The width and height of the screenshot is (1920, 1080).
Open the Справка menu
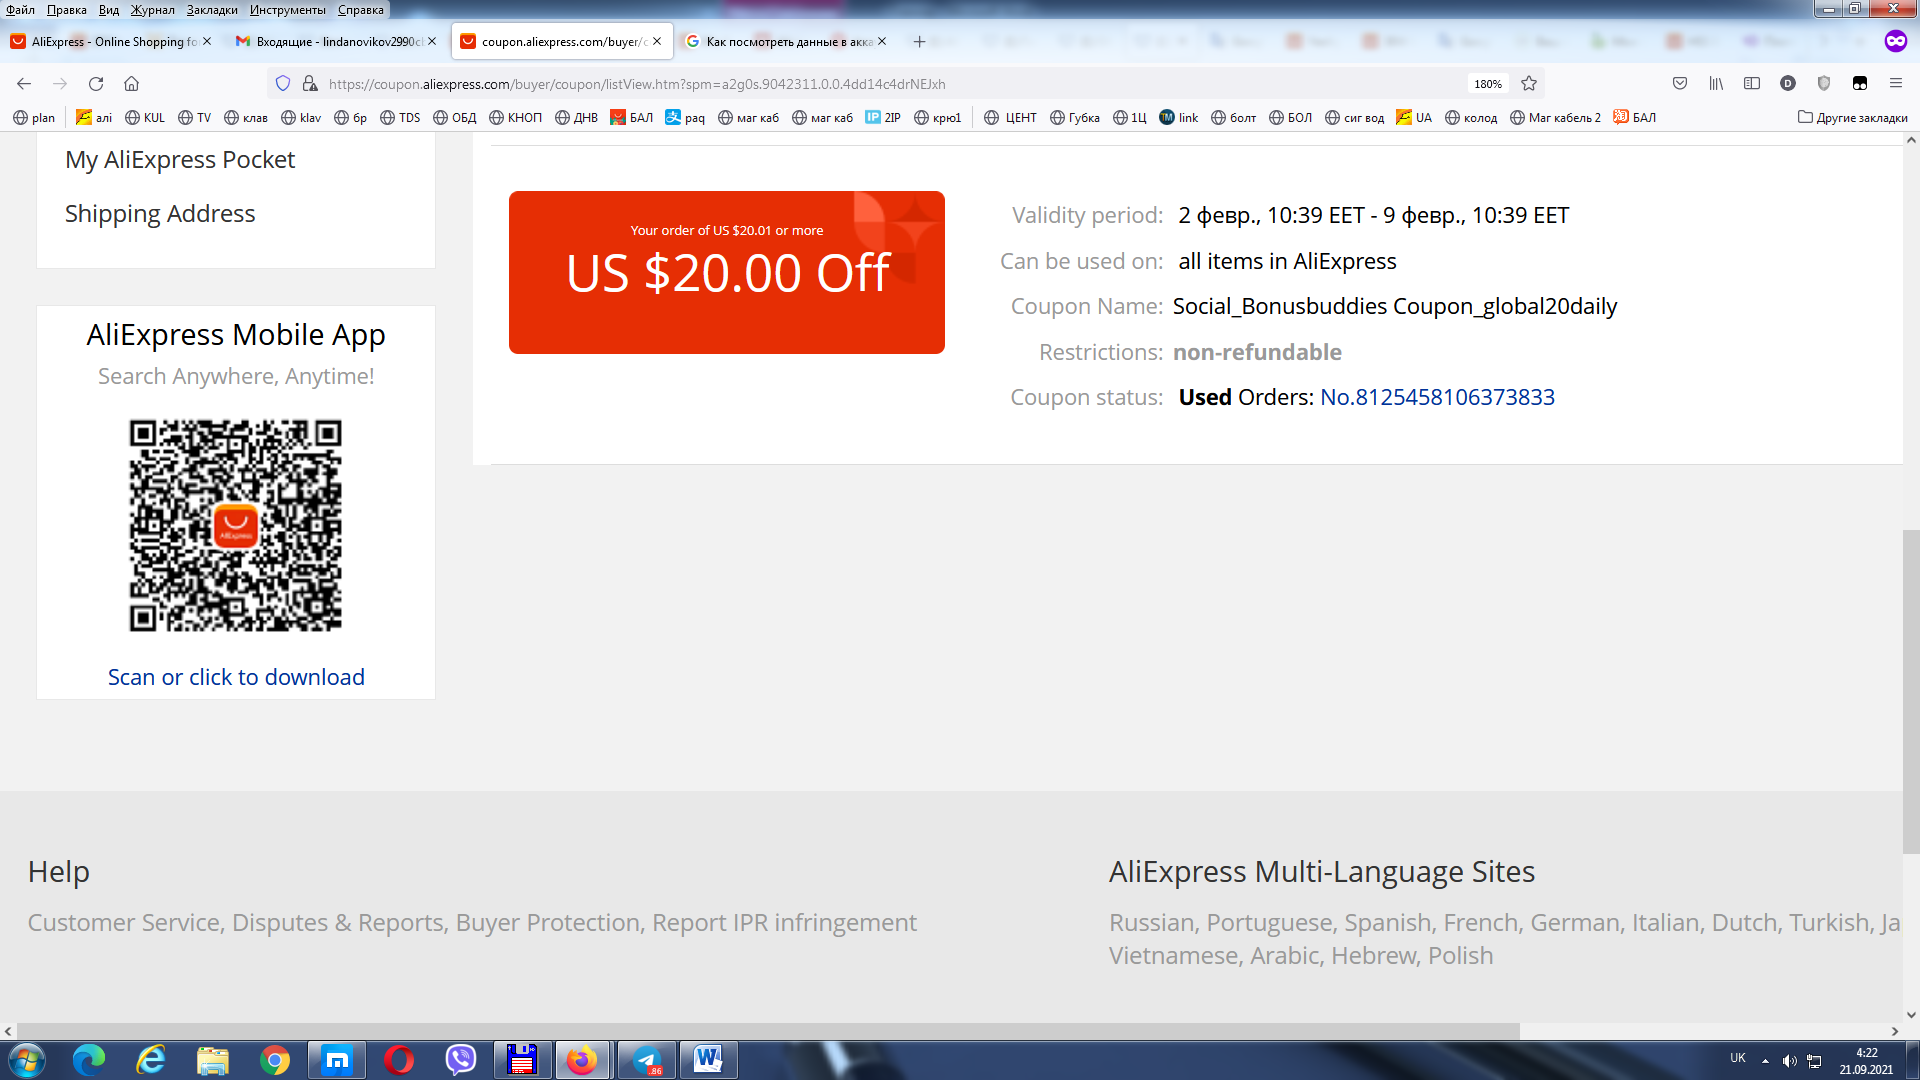coord(361,10)
